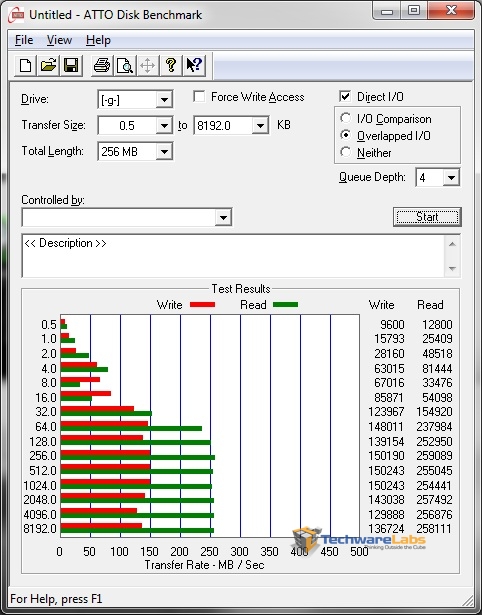Enable the Force Write Access checkbox
The width and height of the screenshot is (482, 615).
(199, 96)
